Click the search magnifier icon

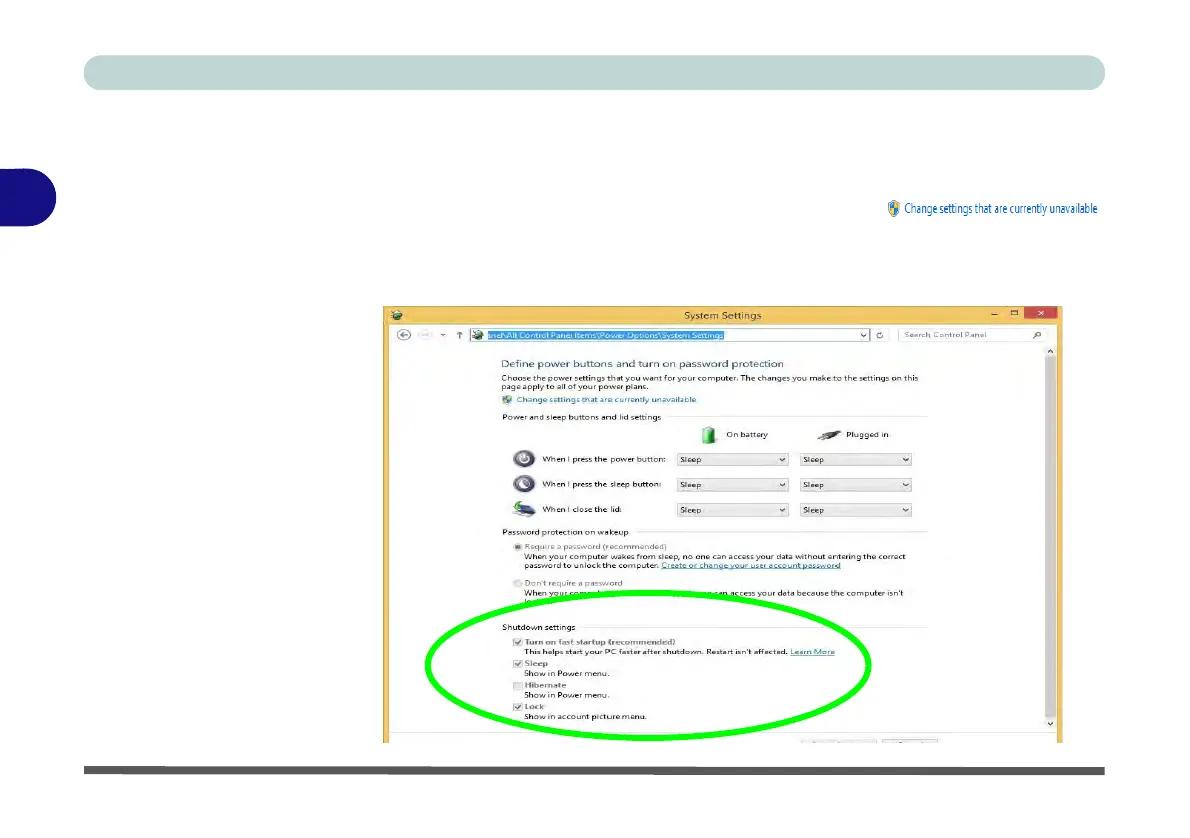point(1037,335)
